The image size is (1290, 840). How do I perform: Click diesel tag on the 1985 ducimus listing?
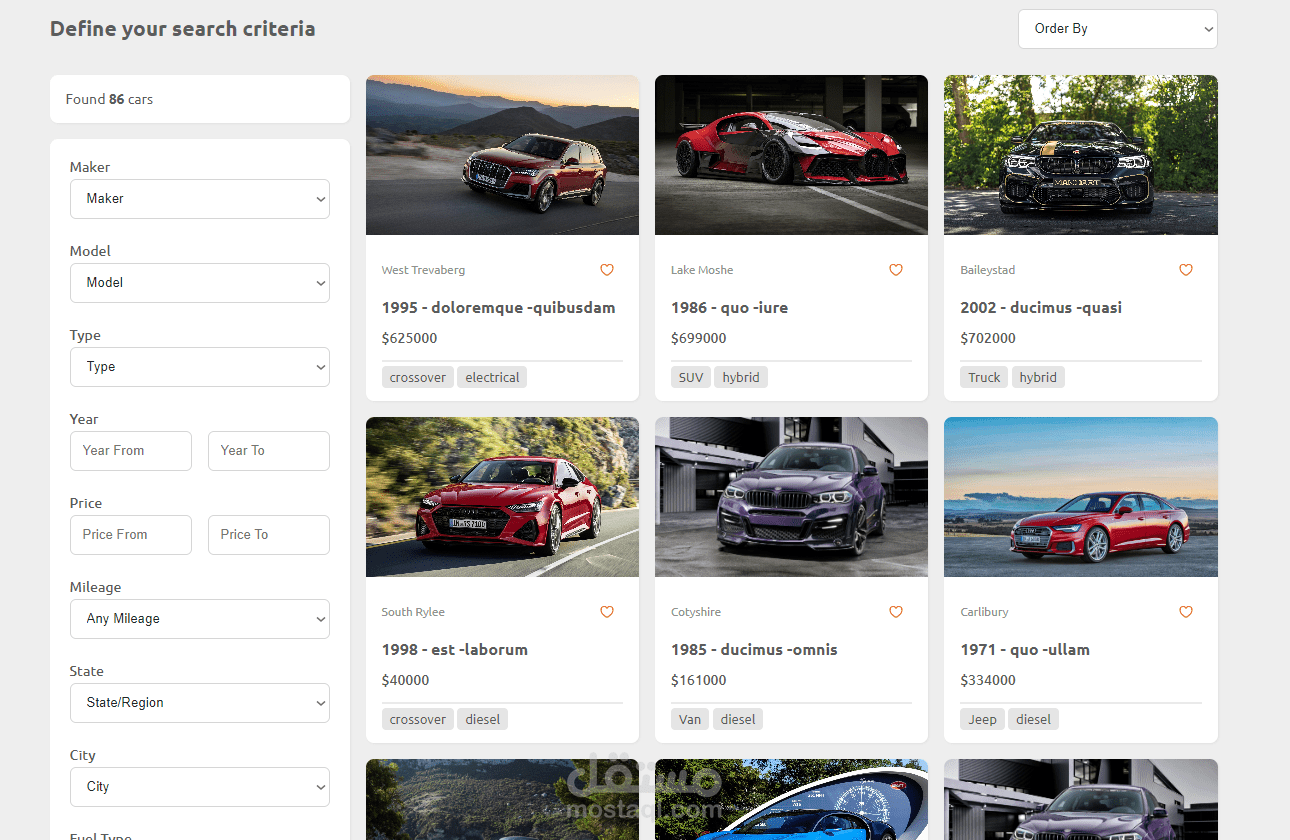pyautogui.click(x=738, y=719)
